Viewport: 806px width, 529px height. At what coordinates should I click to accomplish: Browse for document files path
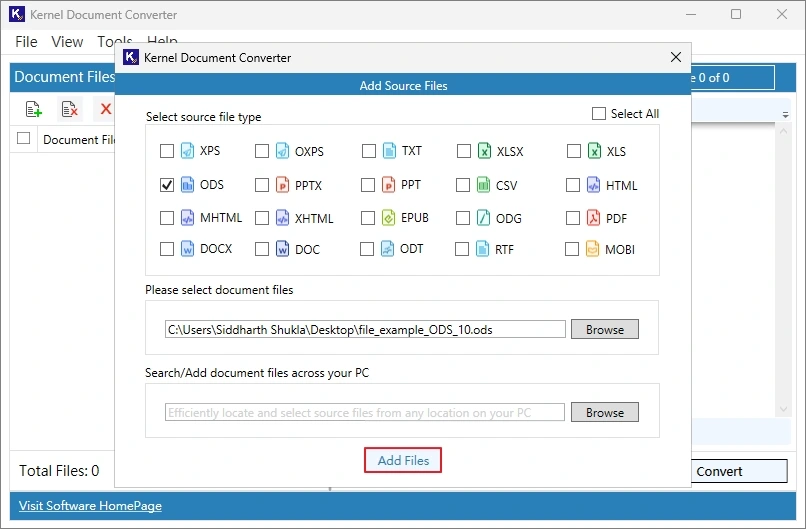tap(604, 330)
